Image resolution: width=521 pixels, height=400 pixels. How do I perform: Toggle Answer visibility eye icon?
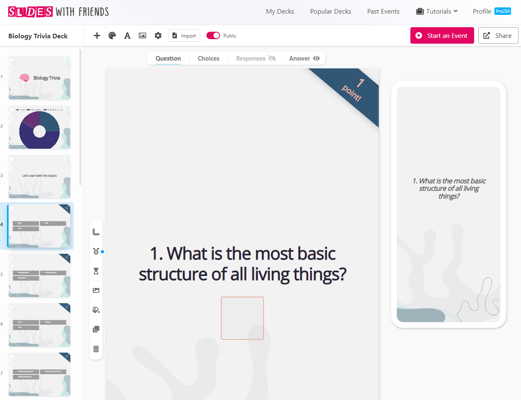[316, 58]
